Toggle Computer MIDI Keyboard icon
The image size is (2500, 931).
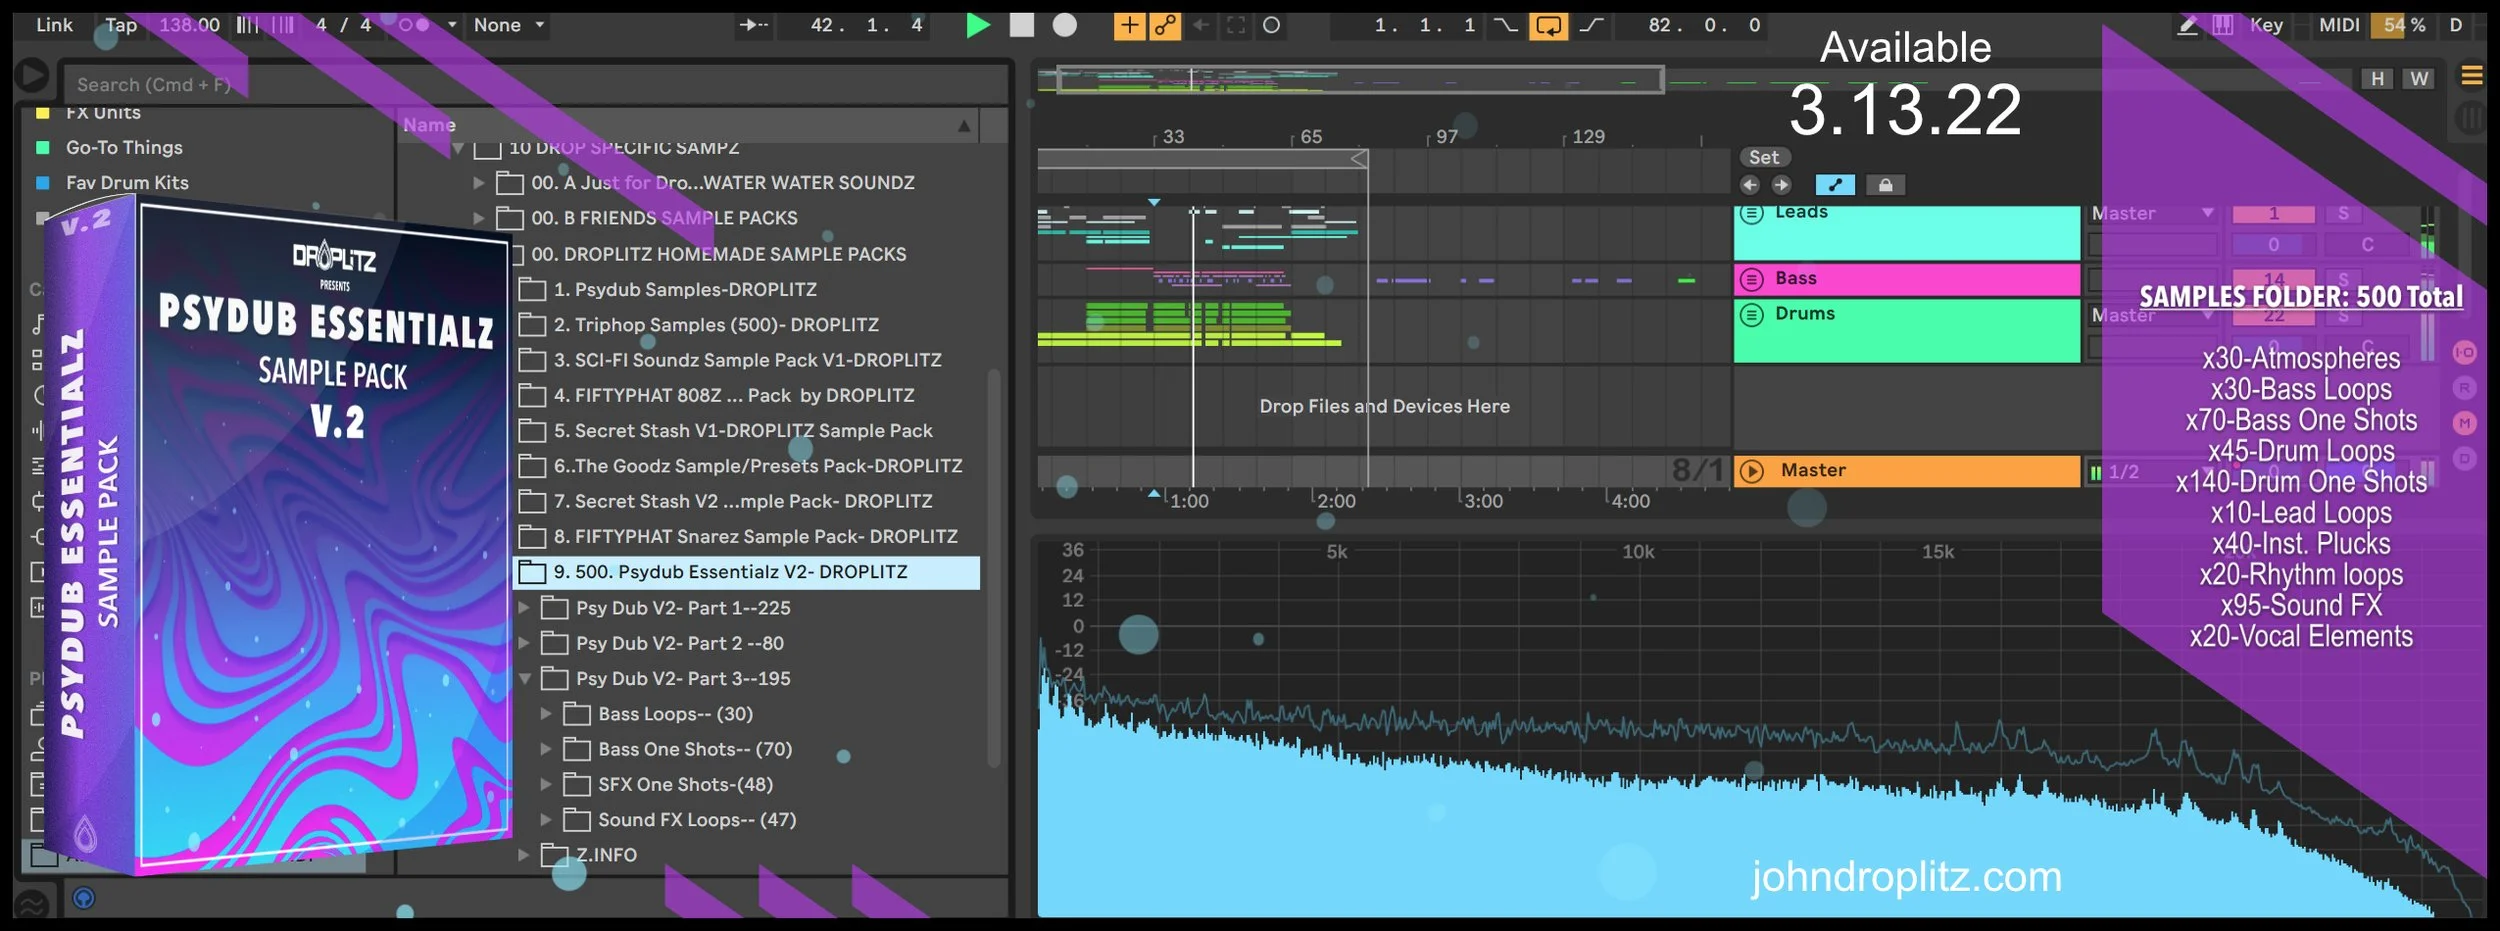[x=2222, y=25]
